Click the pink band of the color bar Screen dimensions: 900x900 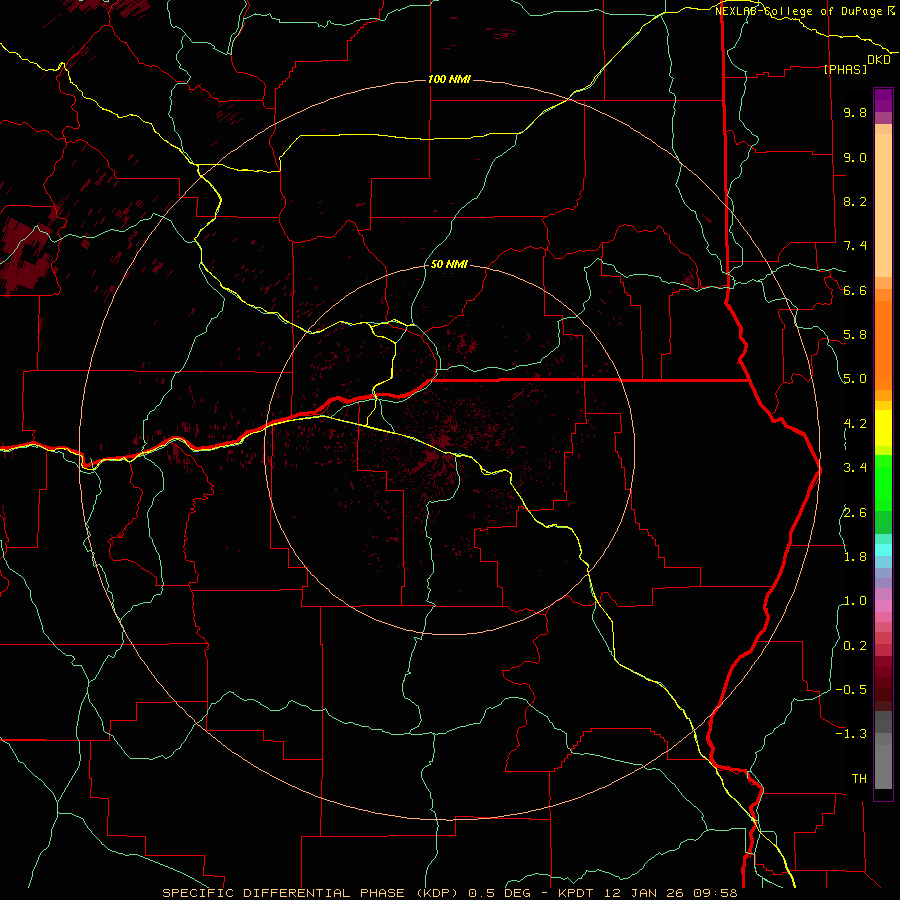click(x=883, y=606)
